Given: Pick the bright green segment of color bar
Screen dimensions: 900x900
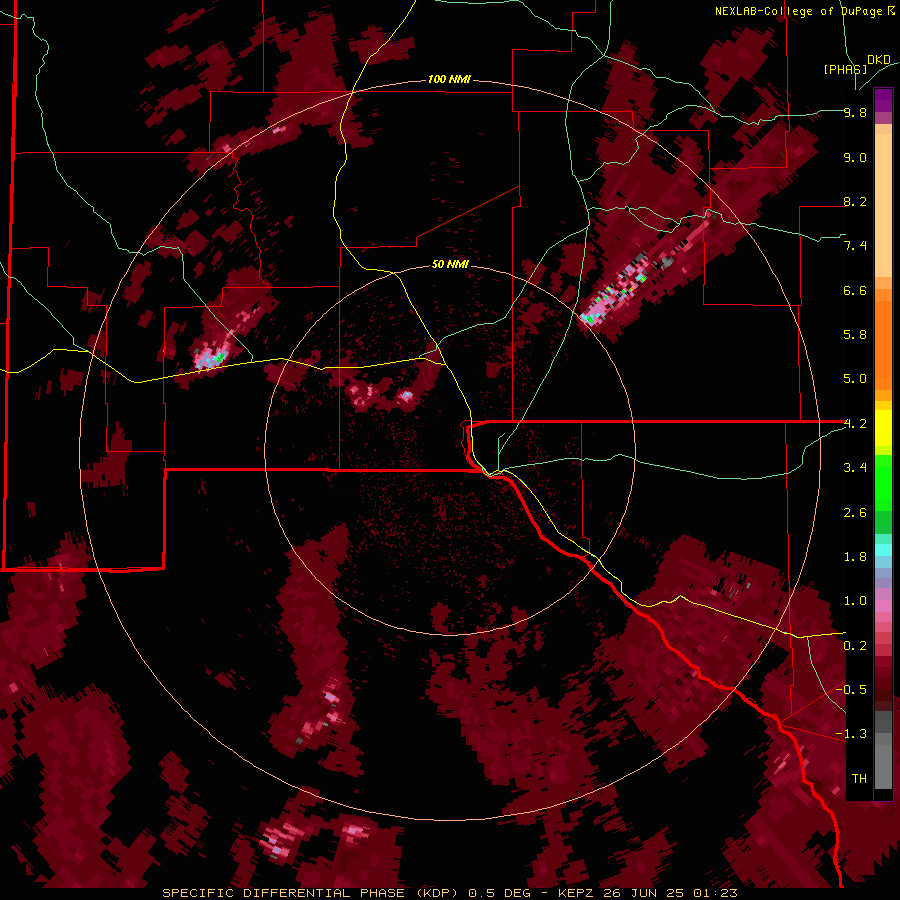Looking at the screenshot, I should pyautogui.click(x=883, y=482).
